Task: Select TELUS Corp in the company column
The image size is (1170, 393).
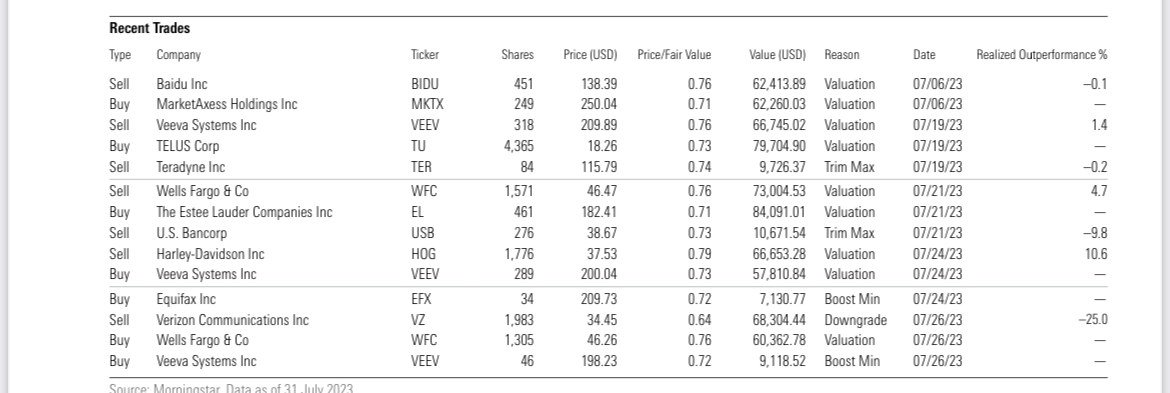Action: [187, 146]
